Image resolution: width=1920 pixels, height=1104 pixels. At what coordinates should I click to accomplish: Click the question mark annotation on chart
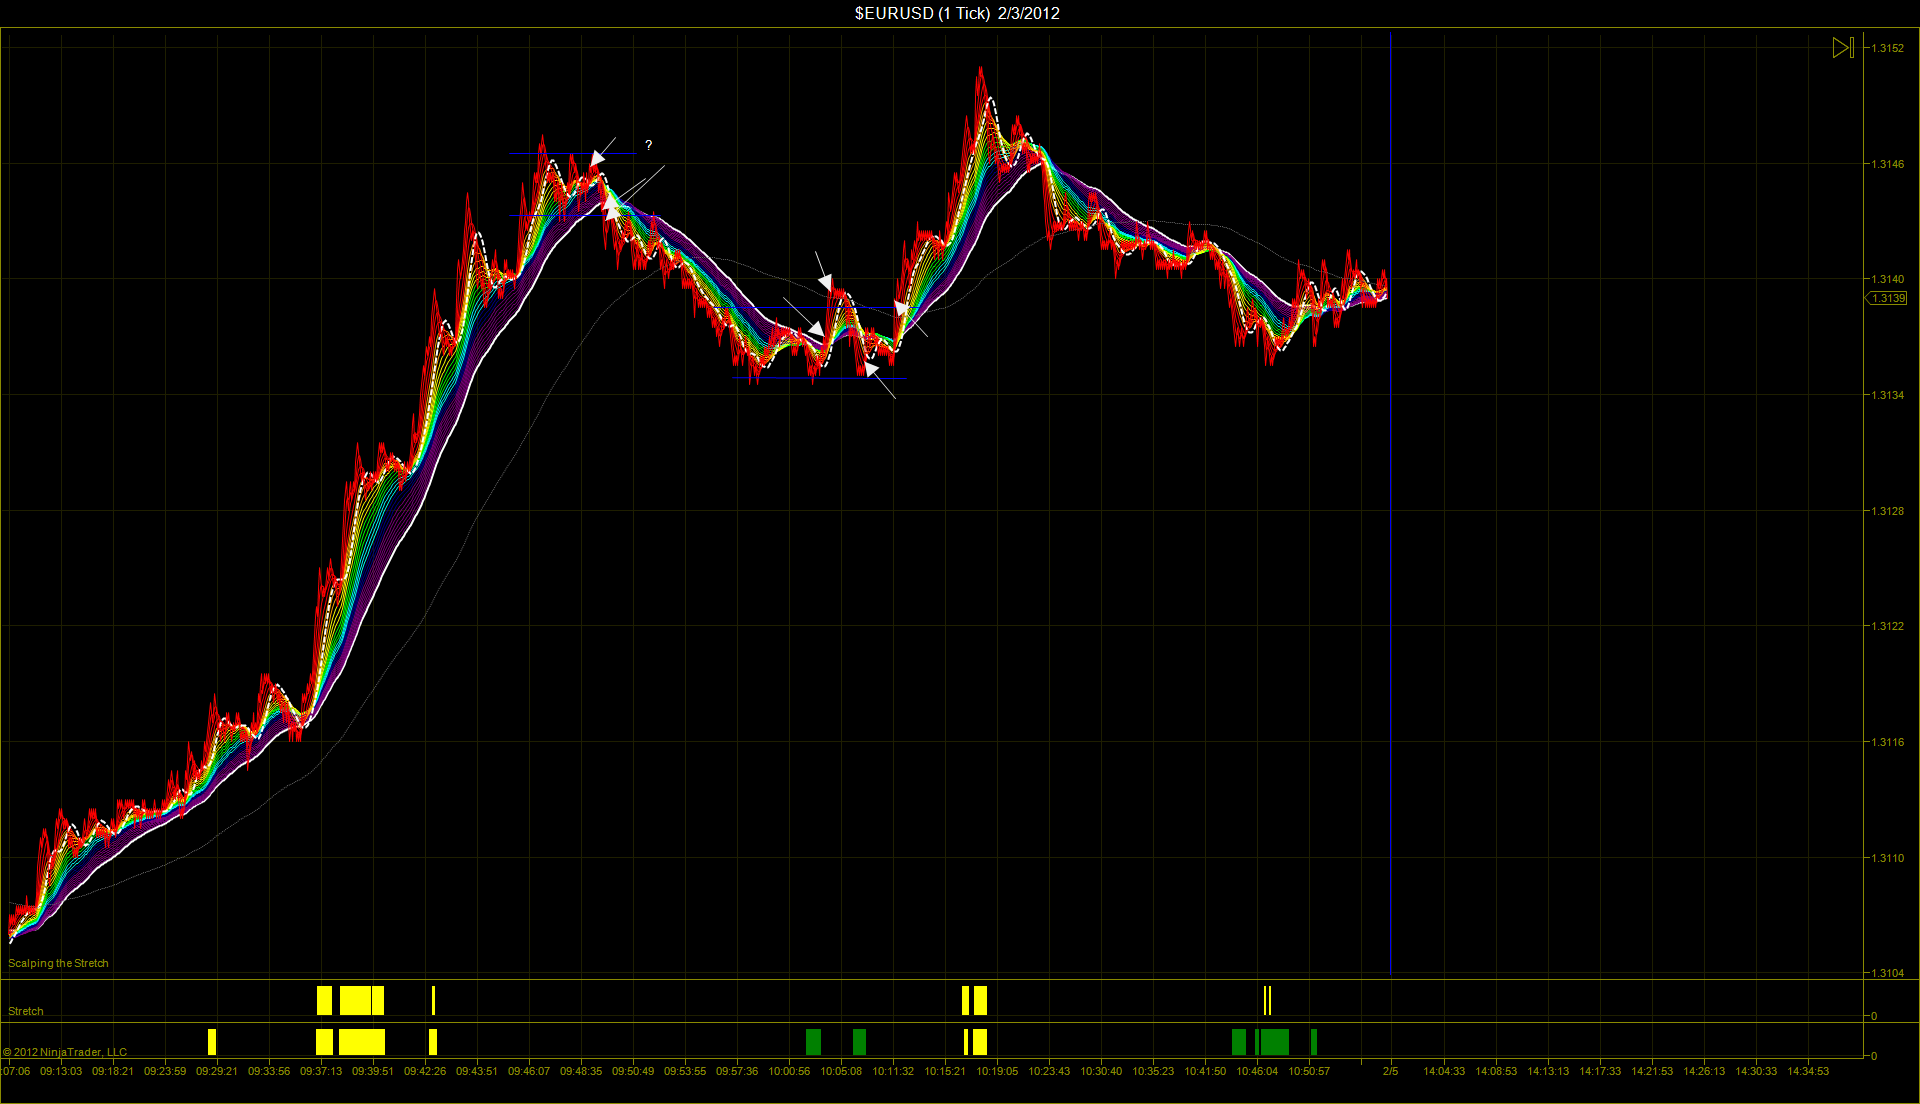coord(649,145)
